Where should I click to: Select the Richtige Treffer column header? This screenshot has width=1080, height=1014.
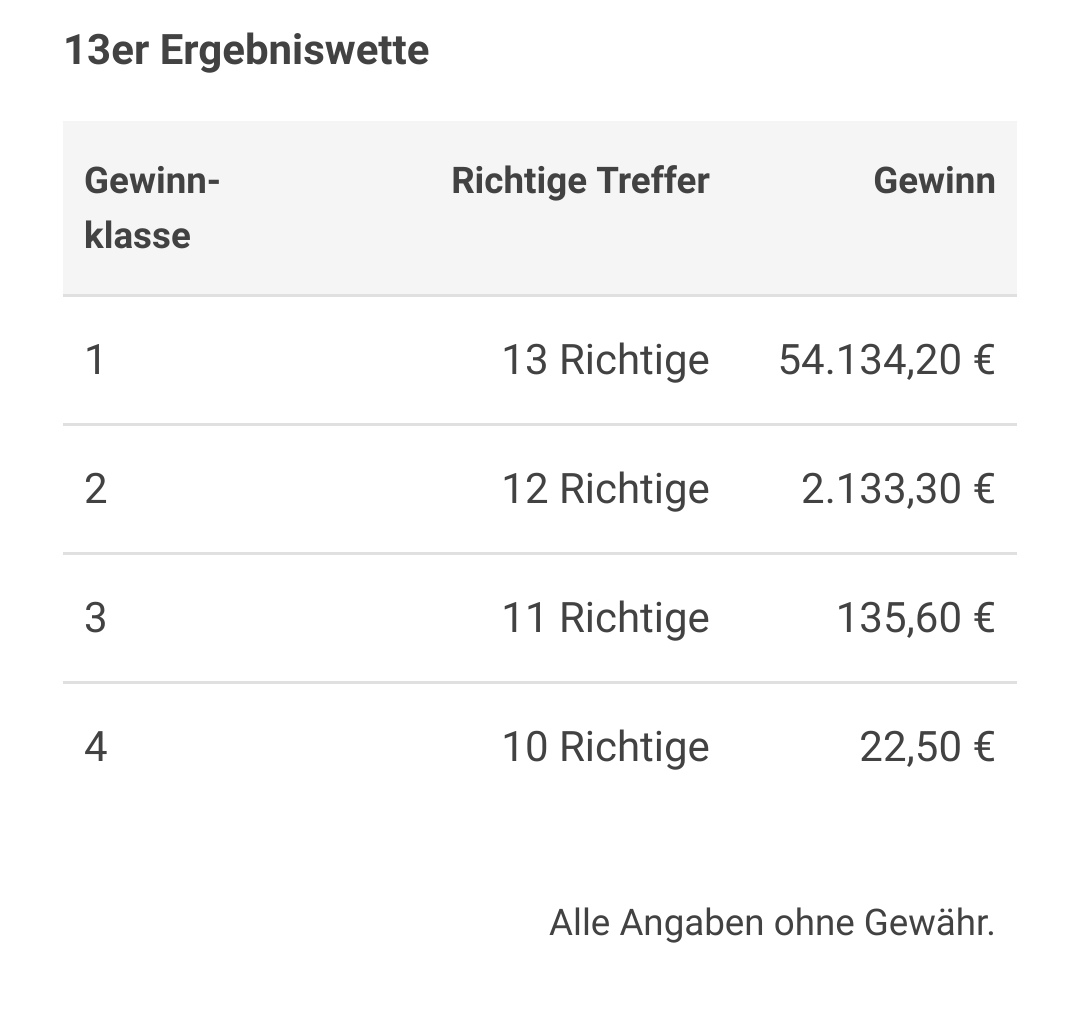click(580, 181)
